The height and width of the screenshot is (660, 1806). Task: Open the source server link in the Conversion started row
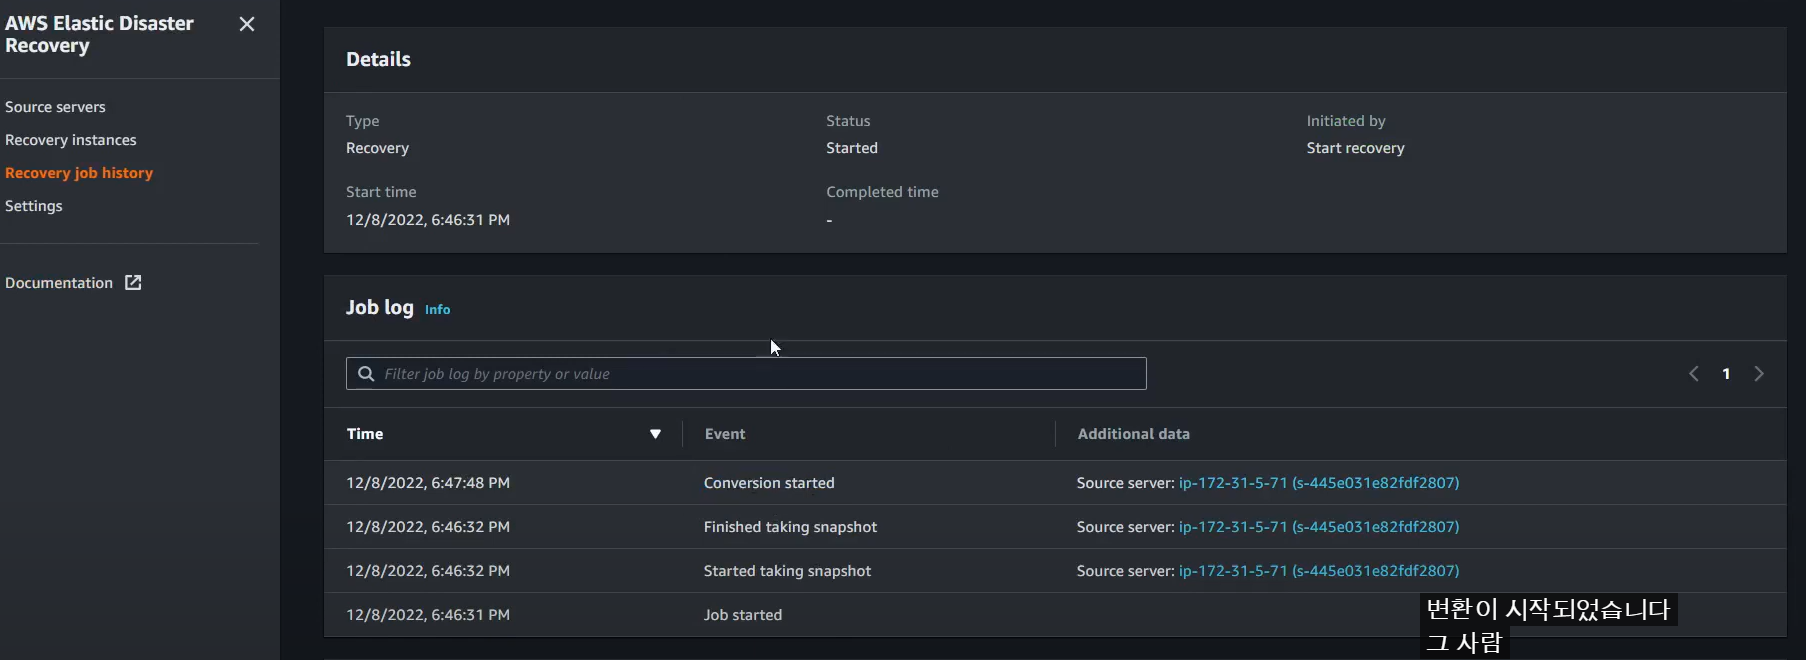1319,483
